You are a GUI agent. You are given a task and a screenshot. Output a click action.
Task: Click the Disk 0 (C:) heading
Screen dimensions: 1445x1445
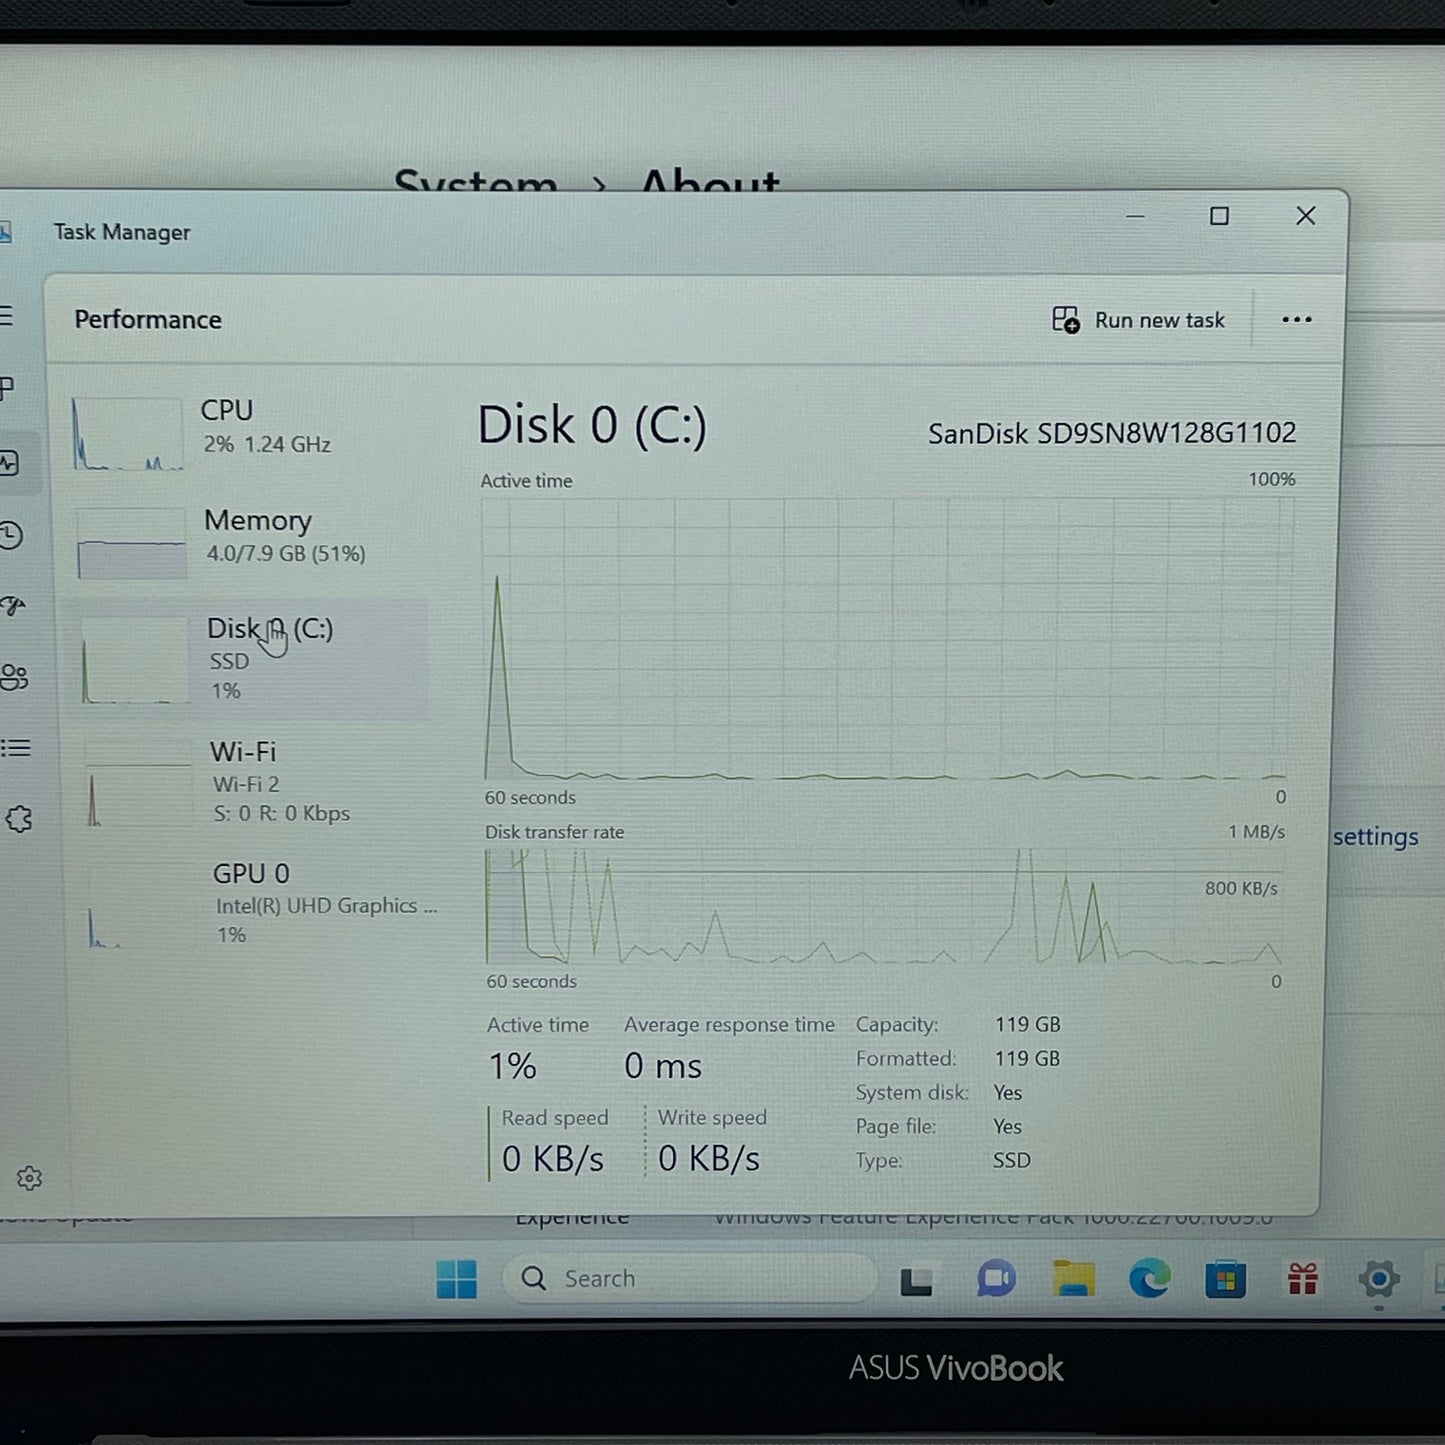click(592, 426)
